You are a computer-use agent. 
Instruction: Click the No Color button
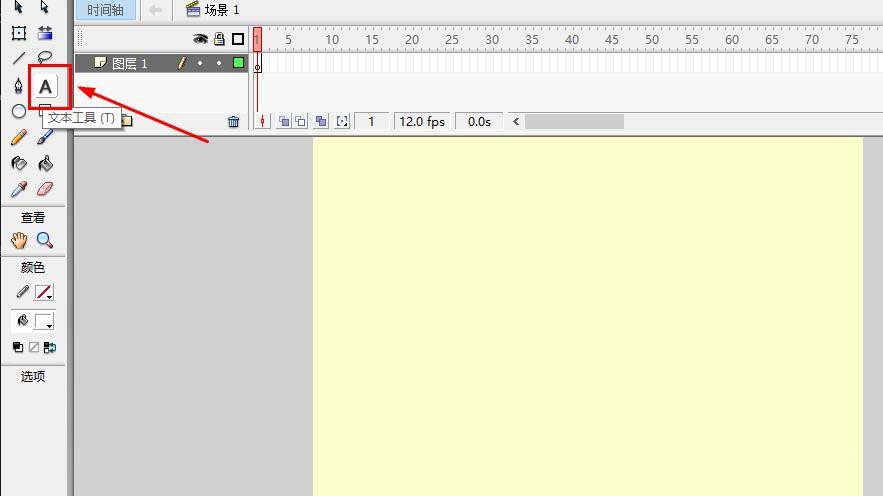click(34, 347)
